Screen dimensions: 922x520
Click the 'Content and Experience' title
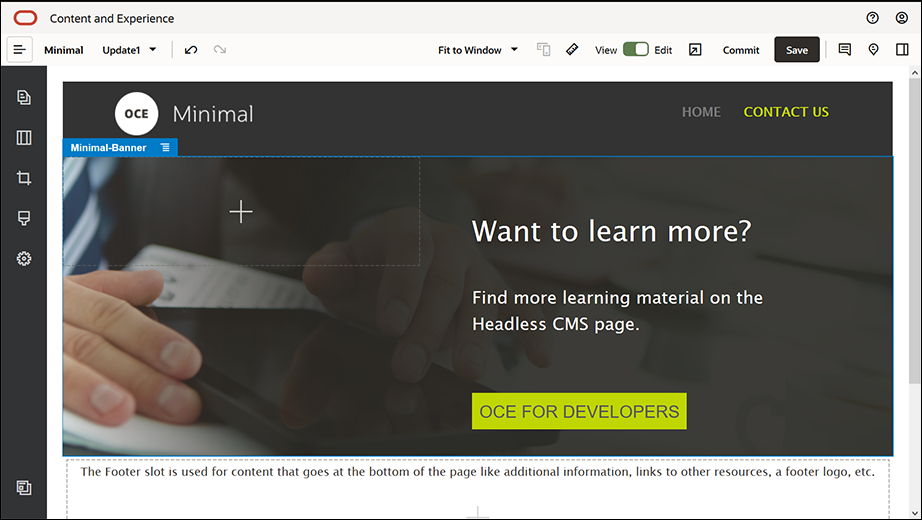coord(112,18)
